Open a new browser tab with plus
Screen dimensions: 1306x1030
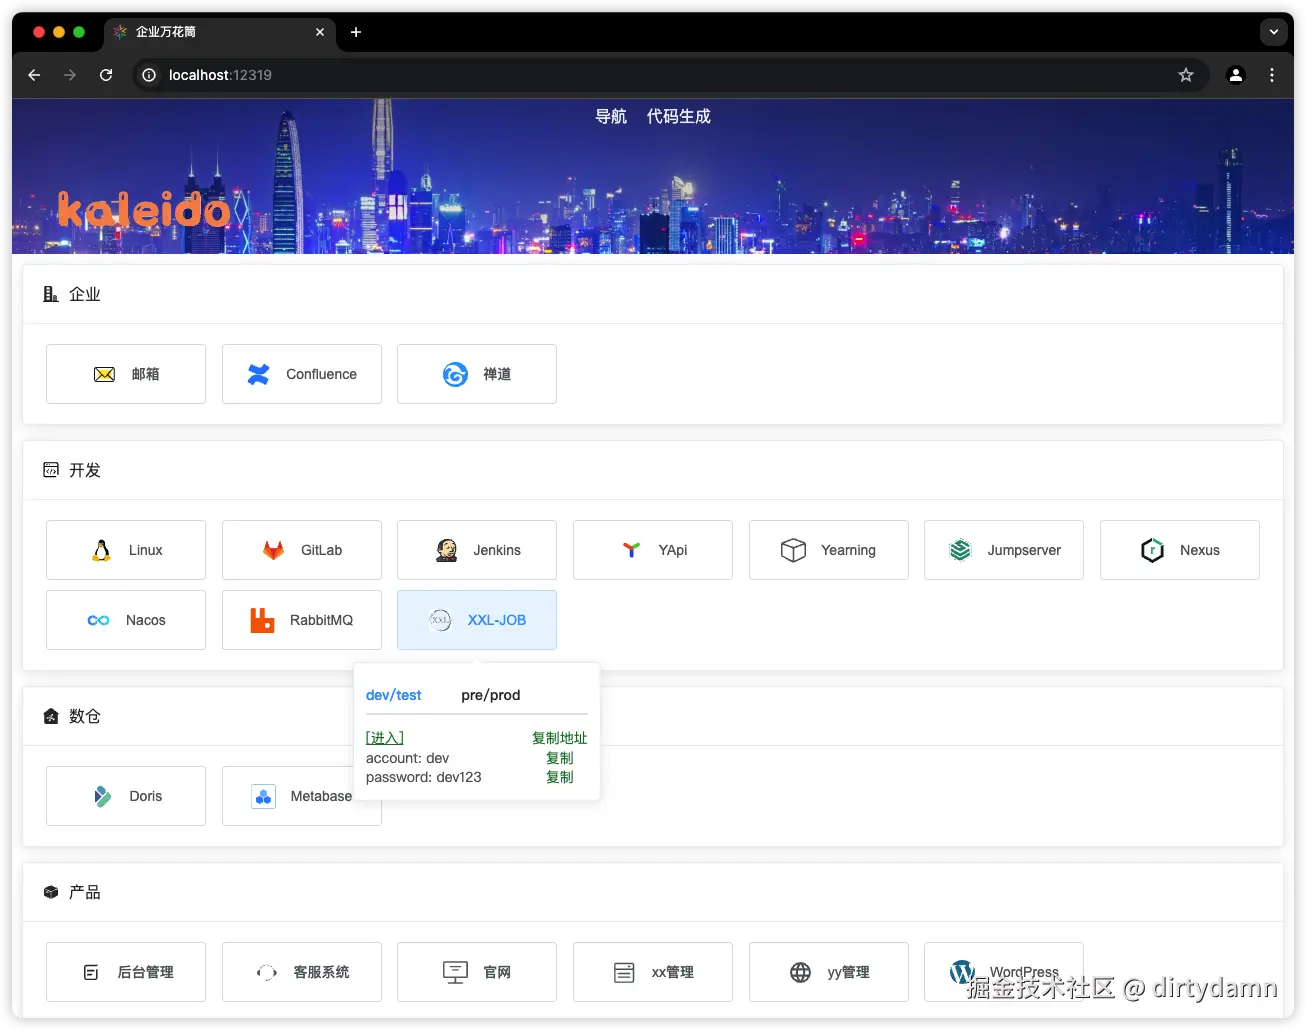(x=356, y=32)
